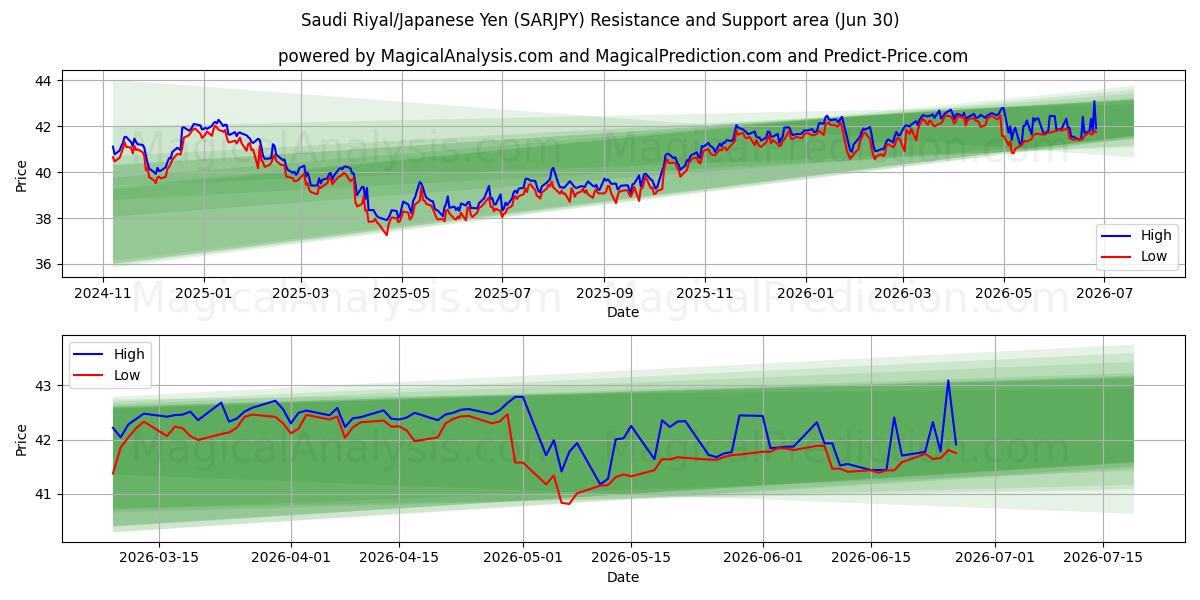This screenshot has height=600, width=1200.
Task: Click the 2026-06-15 tick label
Action: click(871, 557)
